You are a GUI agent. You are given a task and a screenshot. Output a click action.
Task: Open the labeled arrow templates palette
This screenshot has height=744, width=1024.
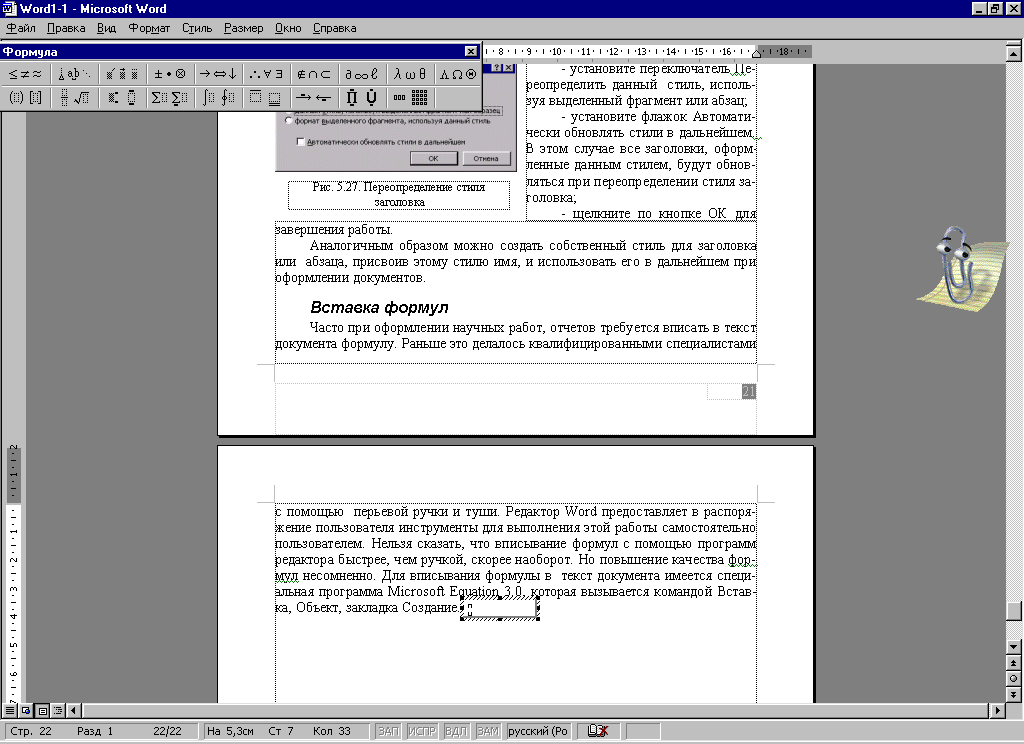click(x=314, y=98)
